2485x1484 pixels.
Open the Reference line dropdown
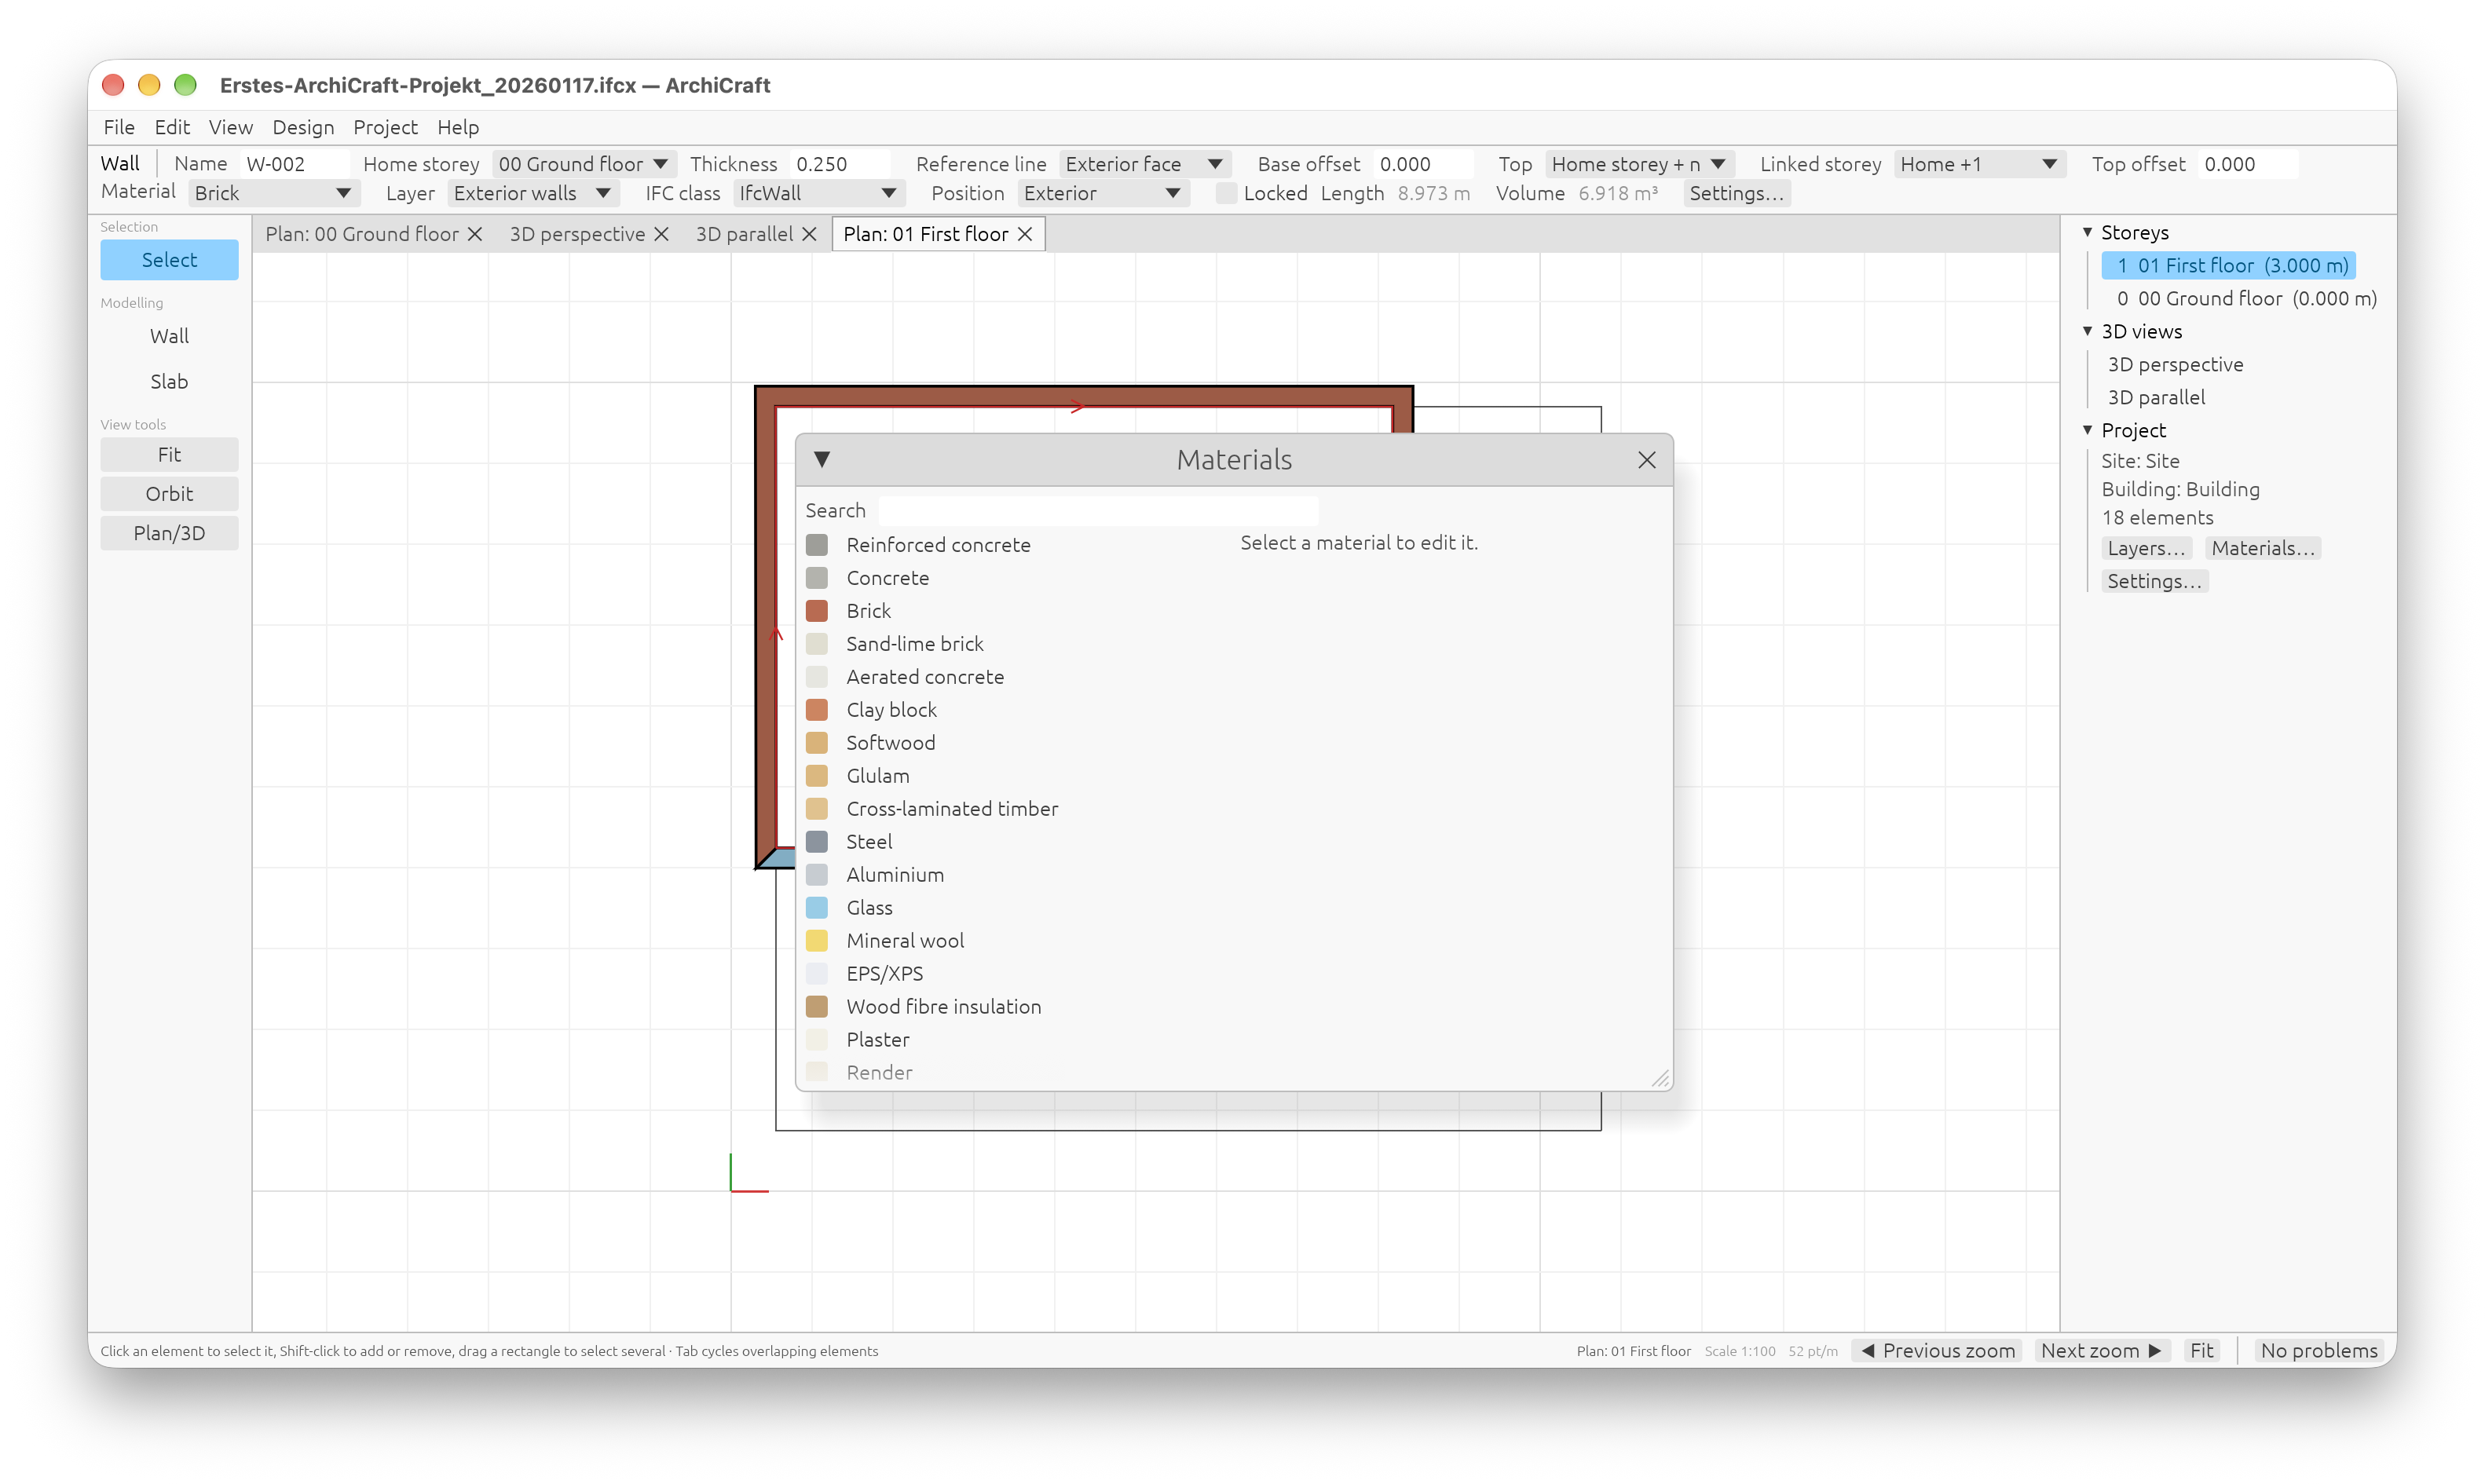point(1144,164)
